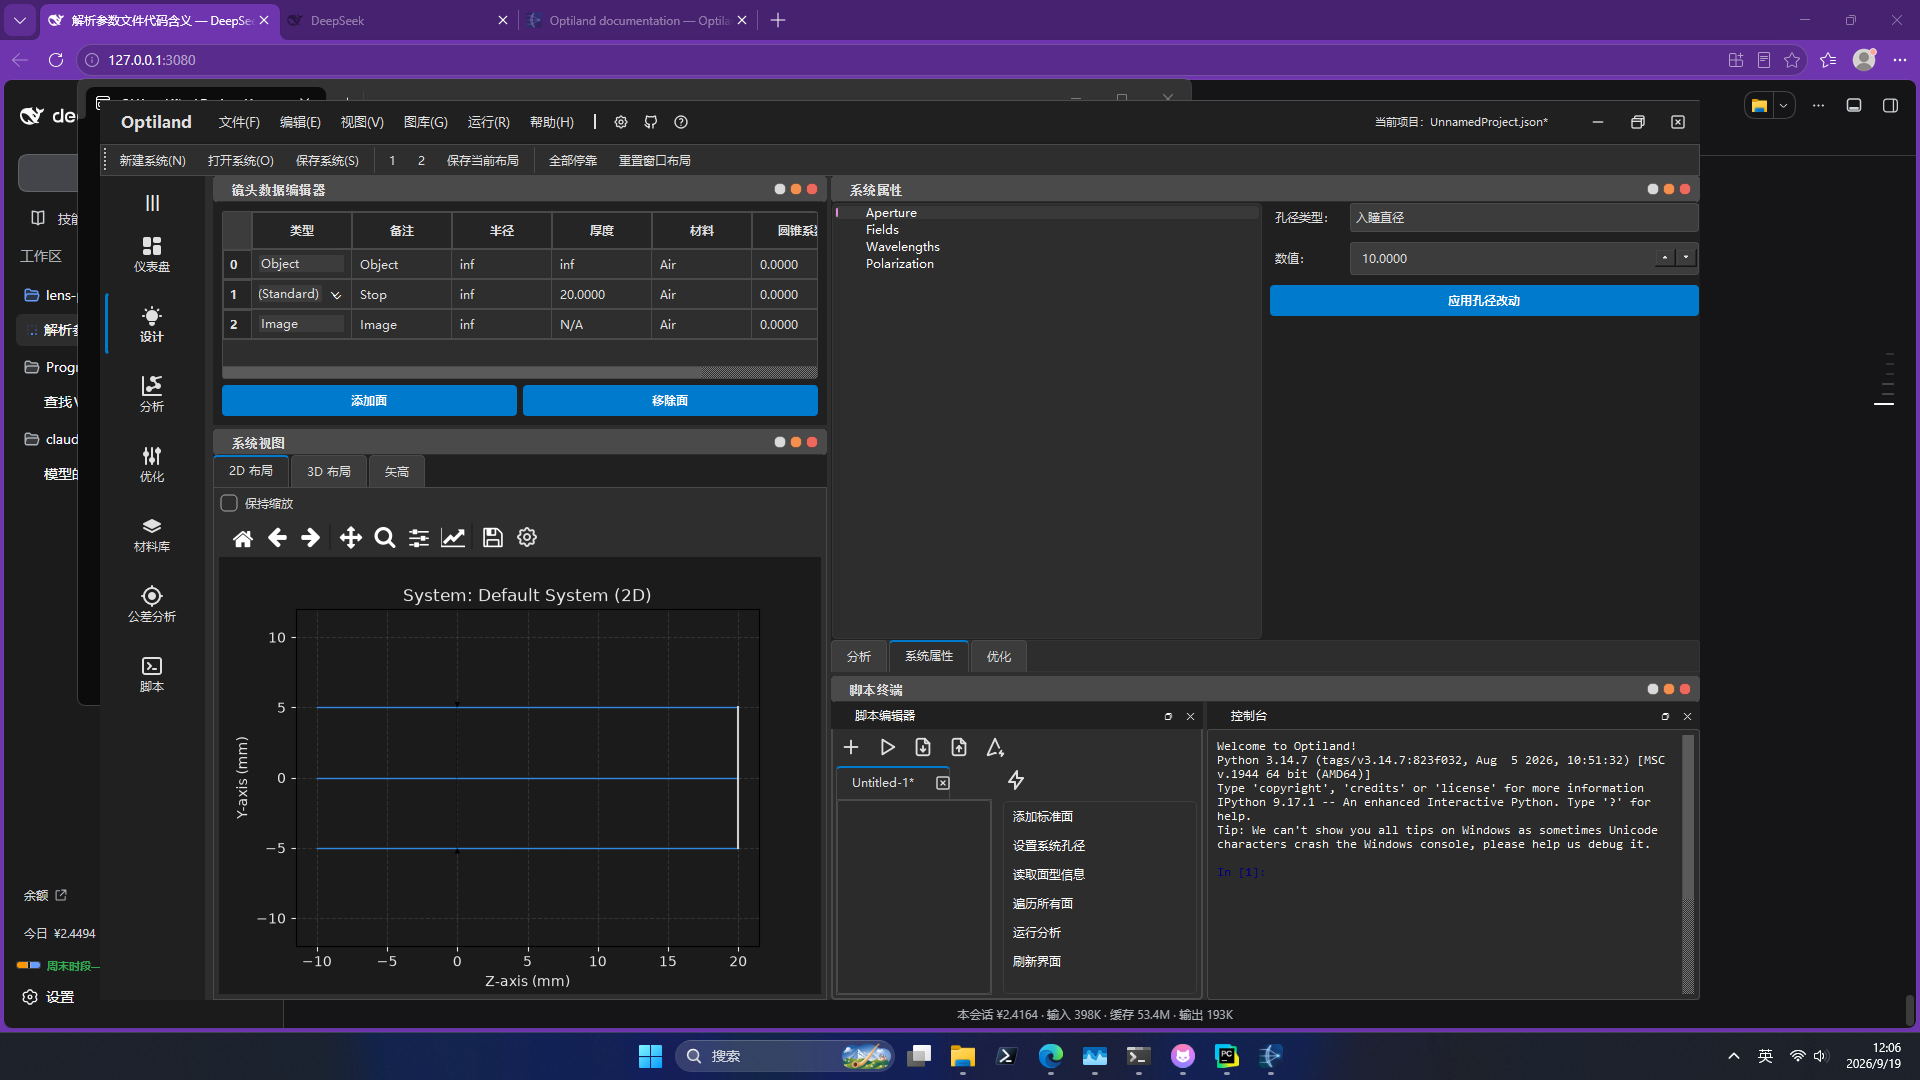
Task: Choose 设置系统孔径 snippet in script list
Action: [1049, 846]
